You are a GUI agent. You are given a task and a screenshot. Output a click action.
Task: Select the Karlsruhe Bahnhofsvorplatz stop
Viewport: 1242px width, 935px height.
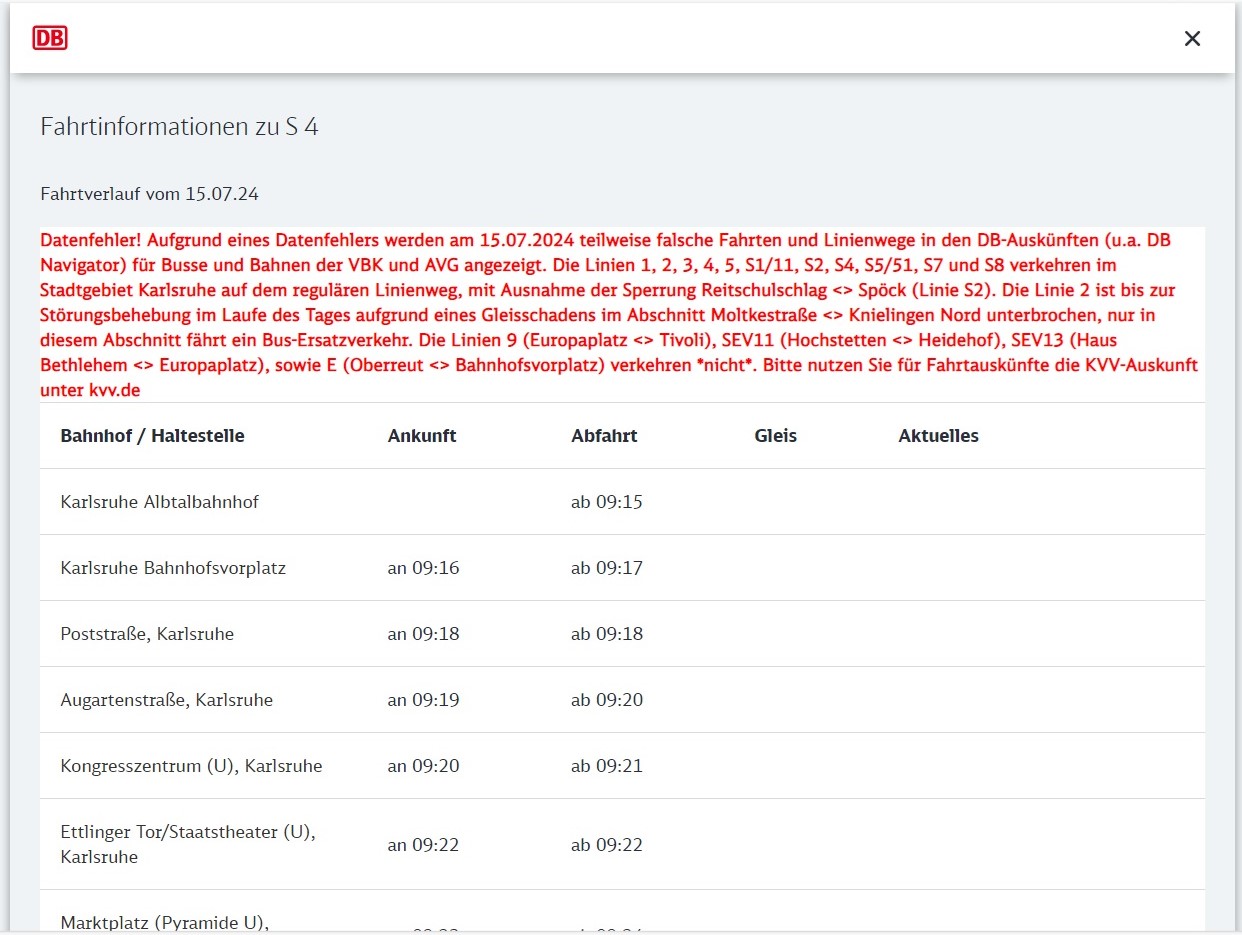(x=173, y=568)
